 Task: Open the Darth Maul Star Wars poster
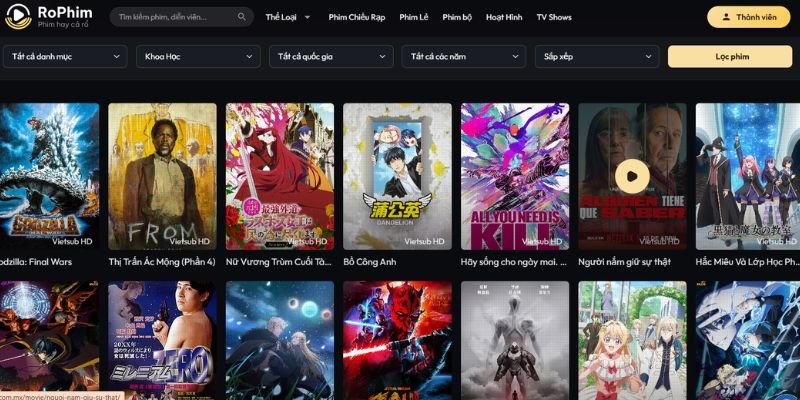(397, 340)
